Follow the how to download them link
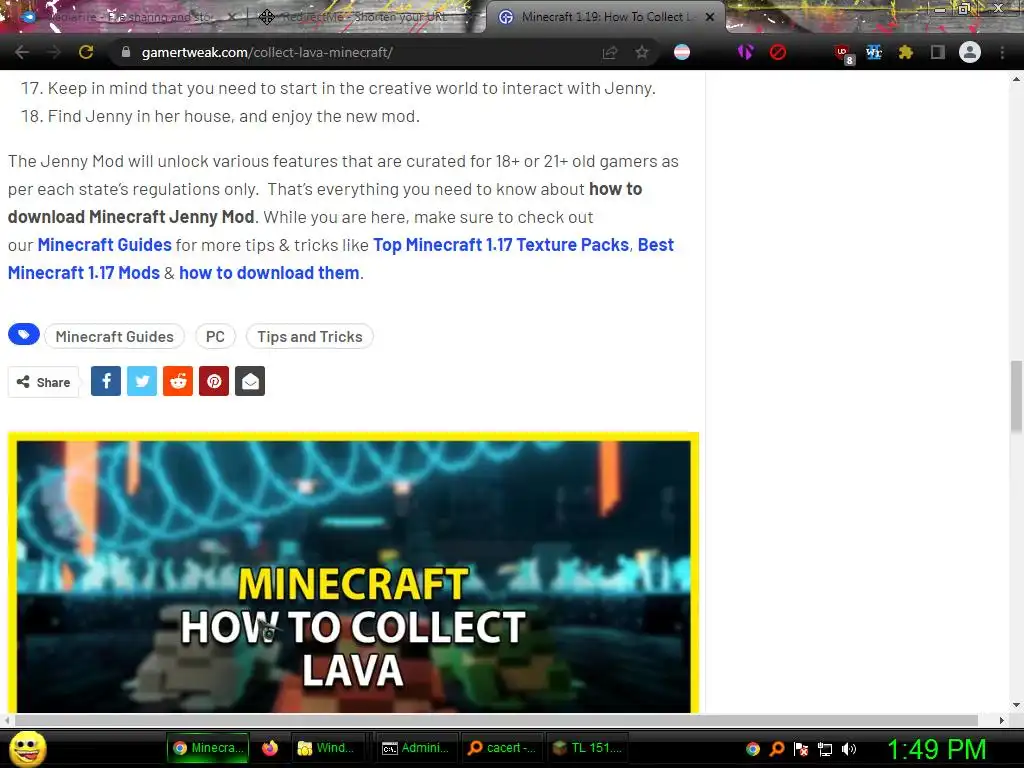The height and width of the screenshot is (768, 1024). click(269, 273)
